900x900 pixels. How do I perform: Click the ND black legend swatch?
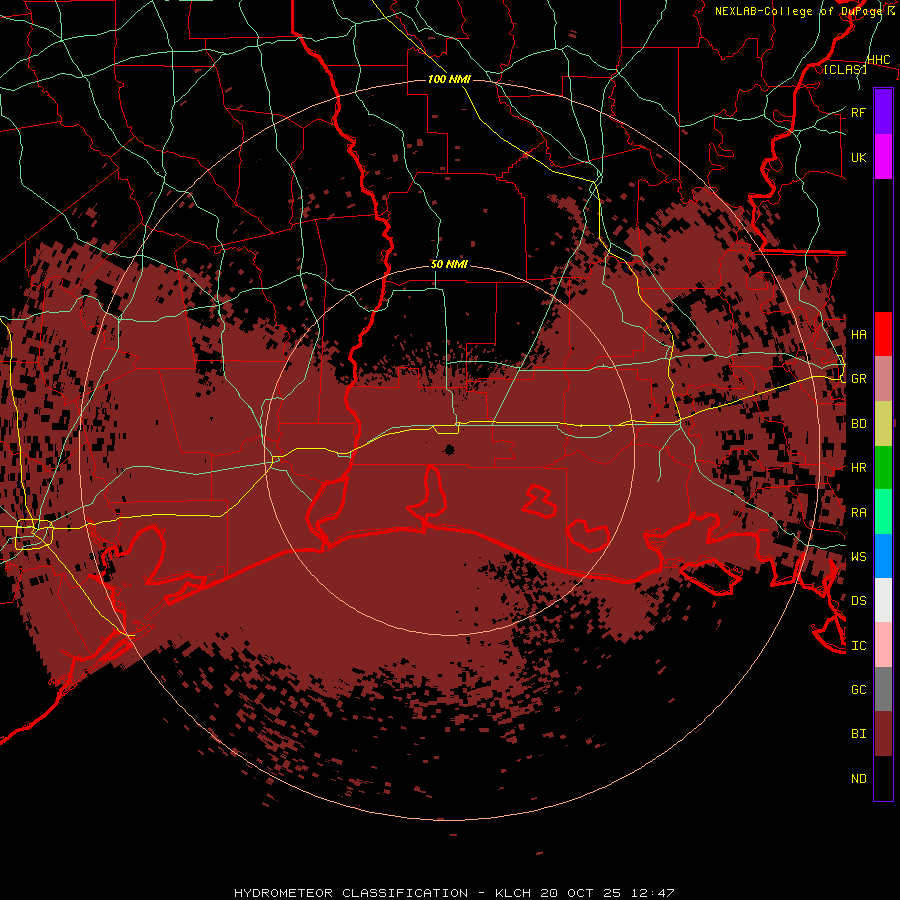point(883,778)
